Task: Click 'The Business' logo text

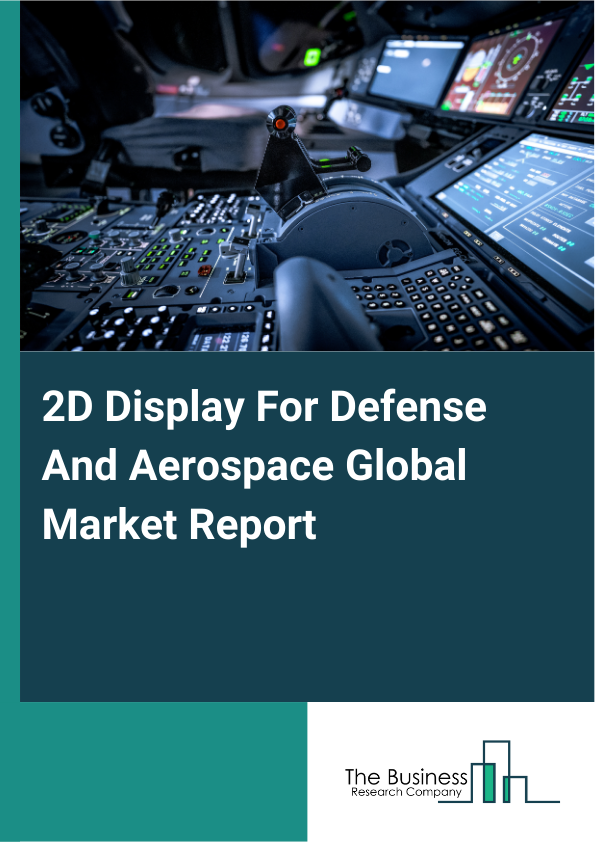Action: click(406, 777)
